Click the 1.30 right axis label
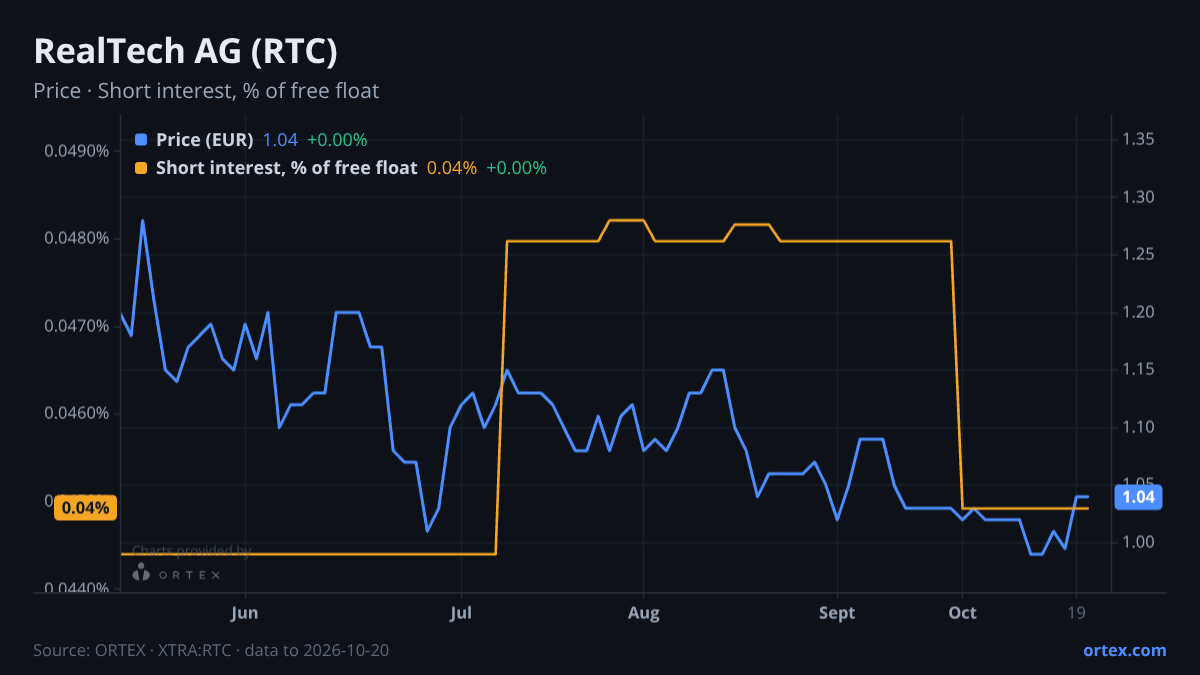 (x=1139, y=197)
